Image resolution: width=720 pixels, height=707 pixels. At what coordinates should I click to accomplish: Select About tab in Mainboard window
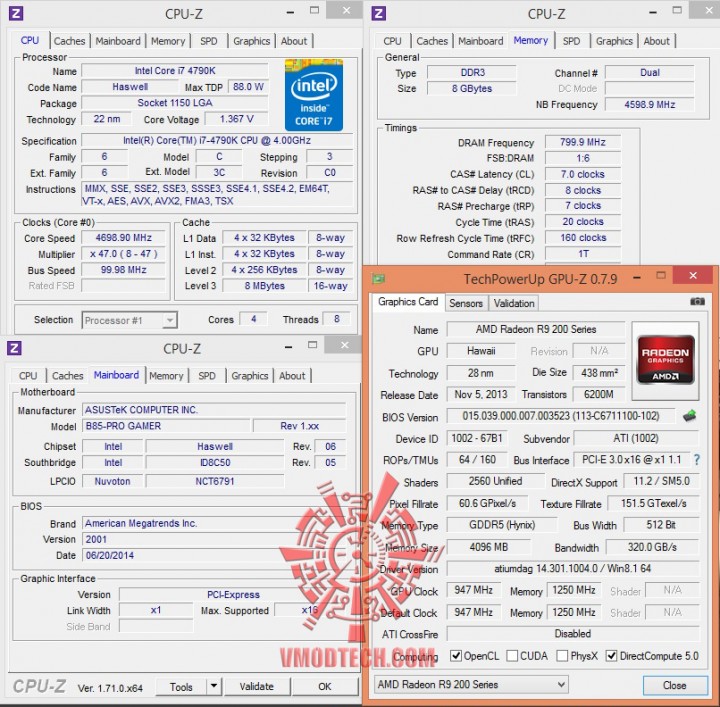click(x=292, y=376)
